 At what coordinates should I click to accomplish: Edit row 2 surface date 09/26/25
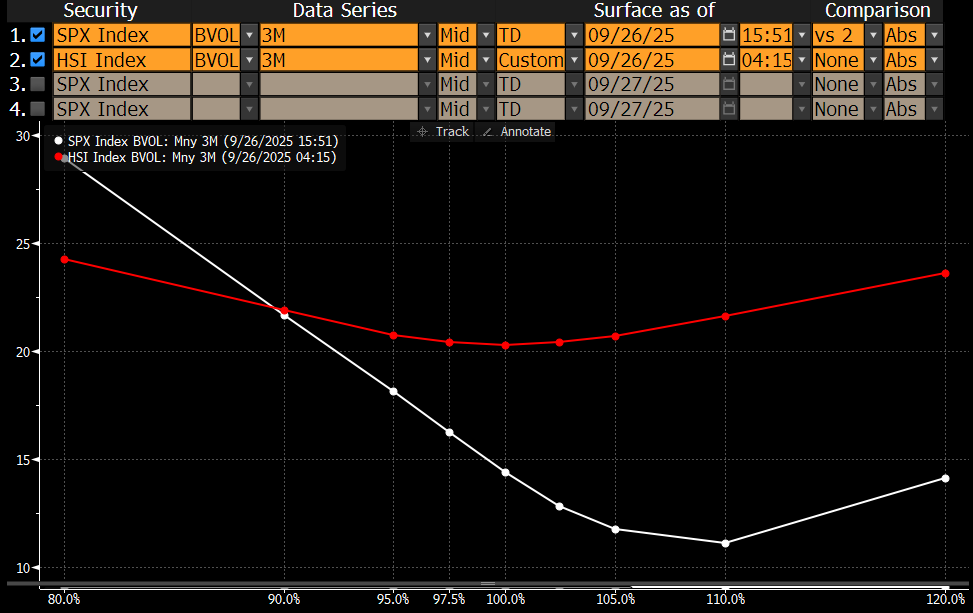point(652,60)
